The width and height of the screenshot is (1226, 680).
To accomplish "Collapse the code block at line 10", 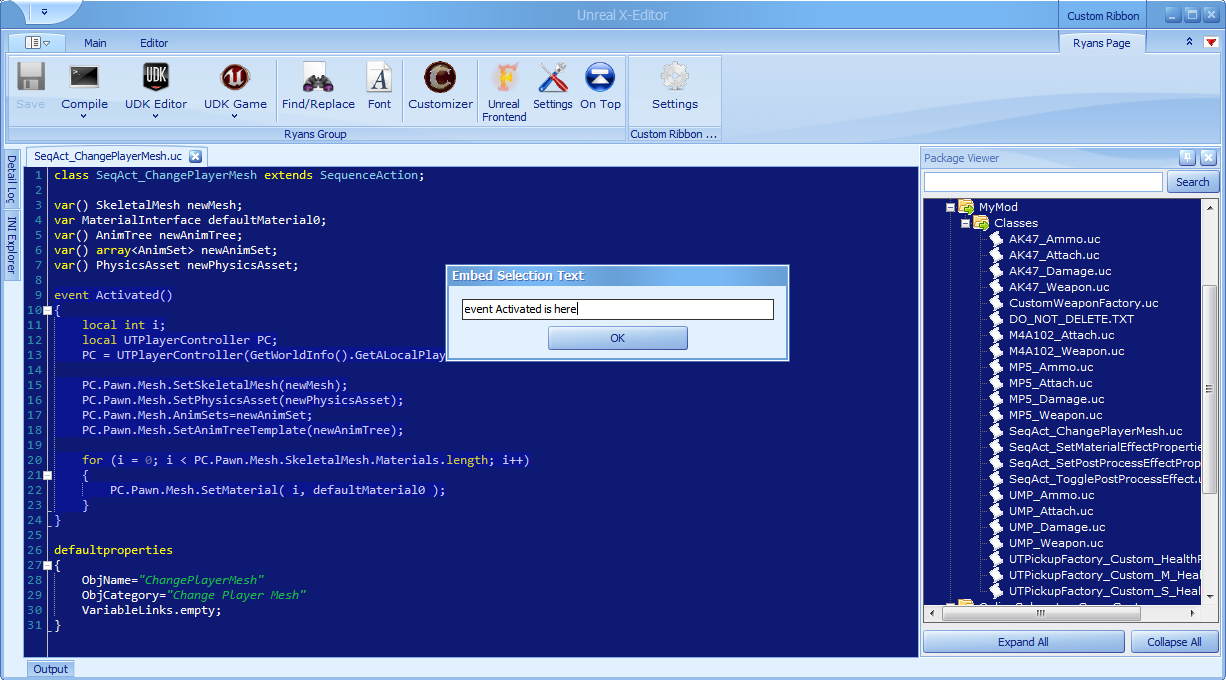I will [47, 311].
